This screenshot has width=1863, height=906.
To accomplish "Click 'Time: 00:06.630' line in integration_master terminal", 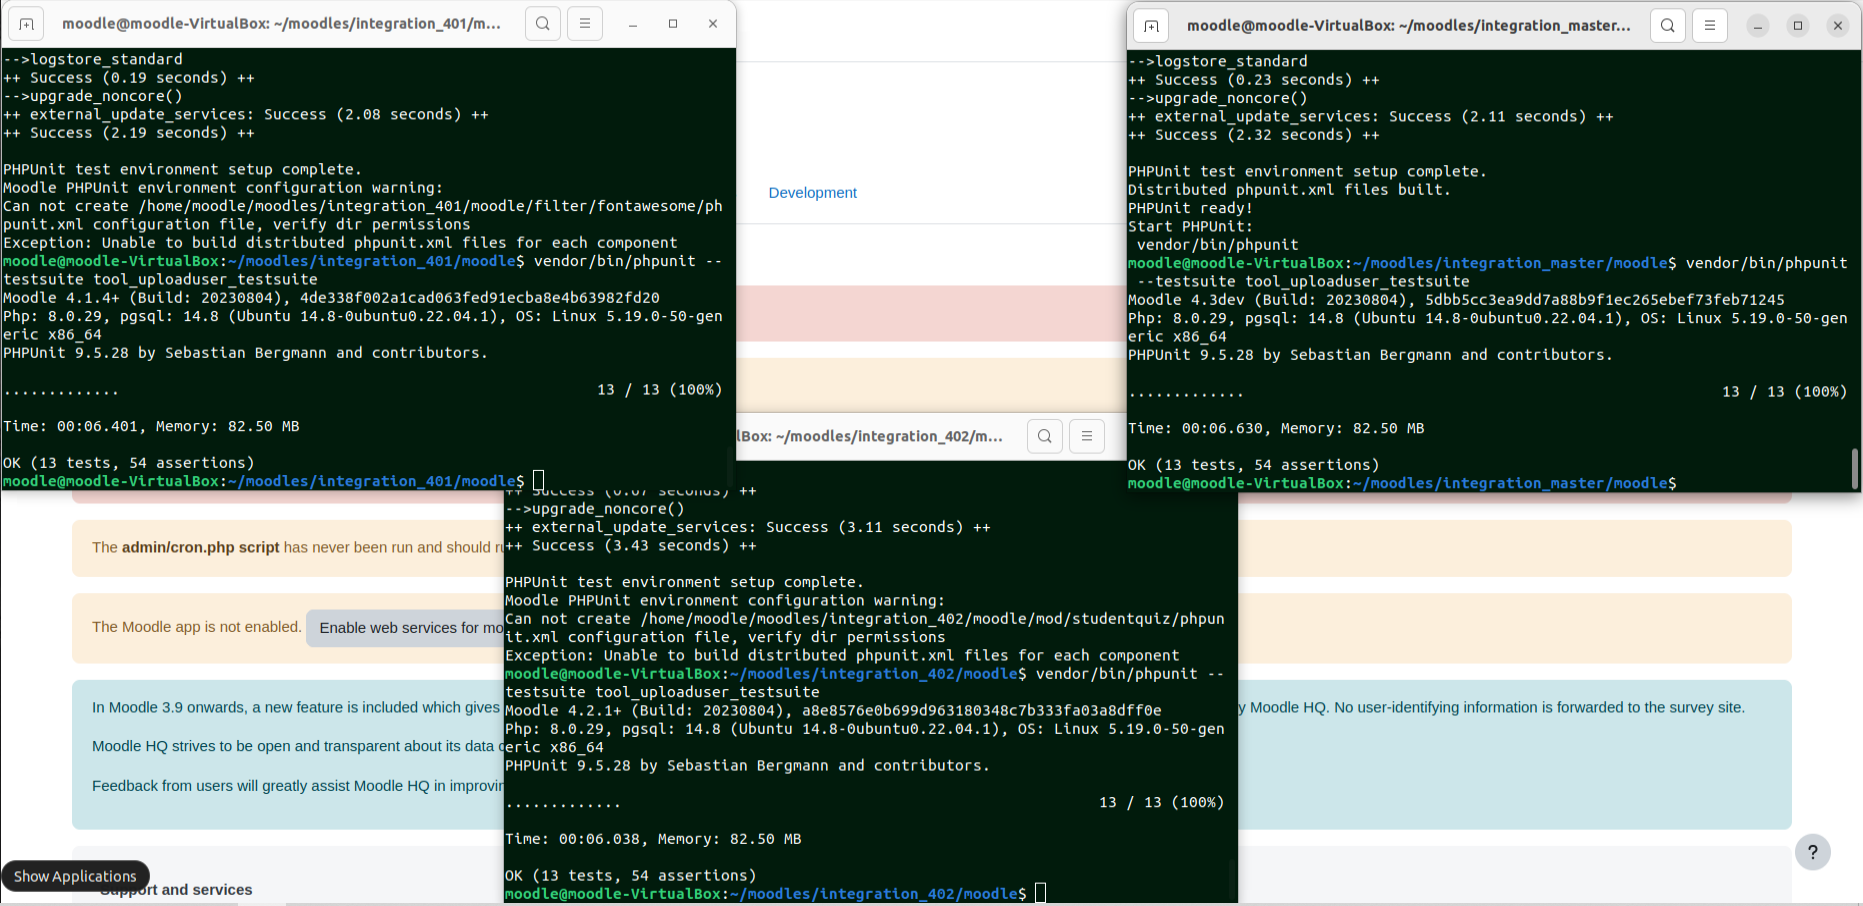I will tap(1276, 428).
